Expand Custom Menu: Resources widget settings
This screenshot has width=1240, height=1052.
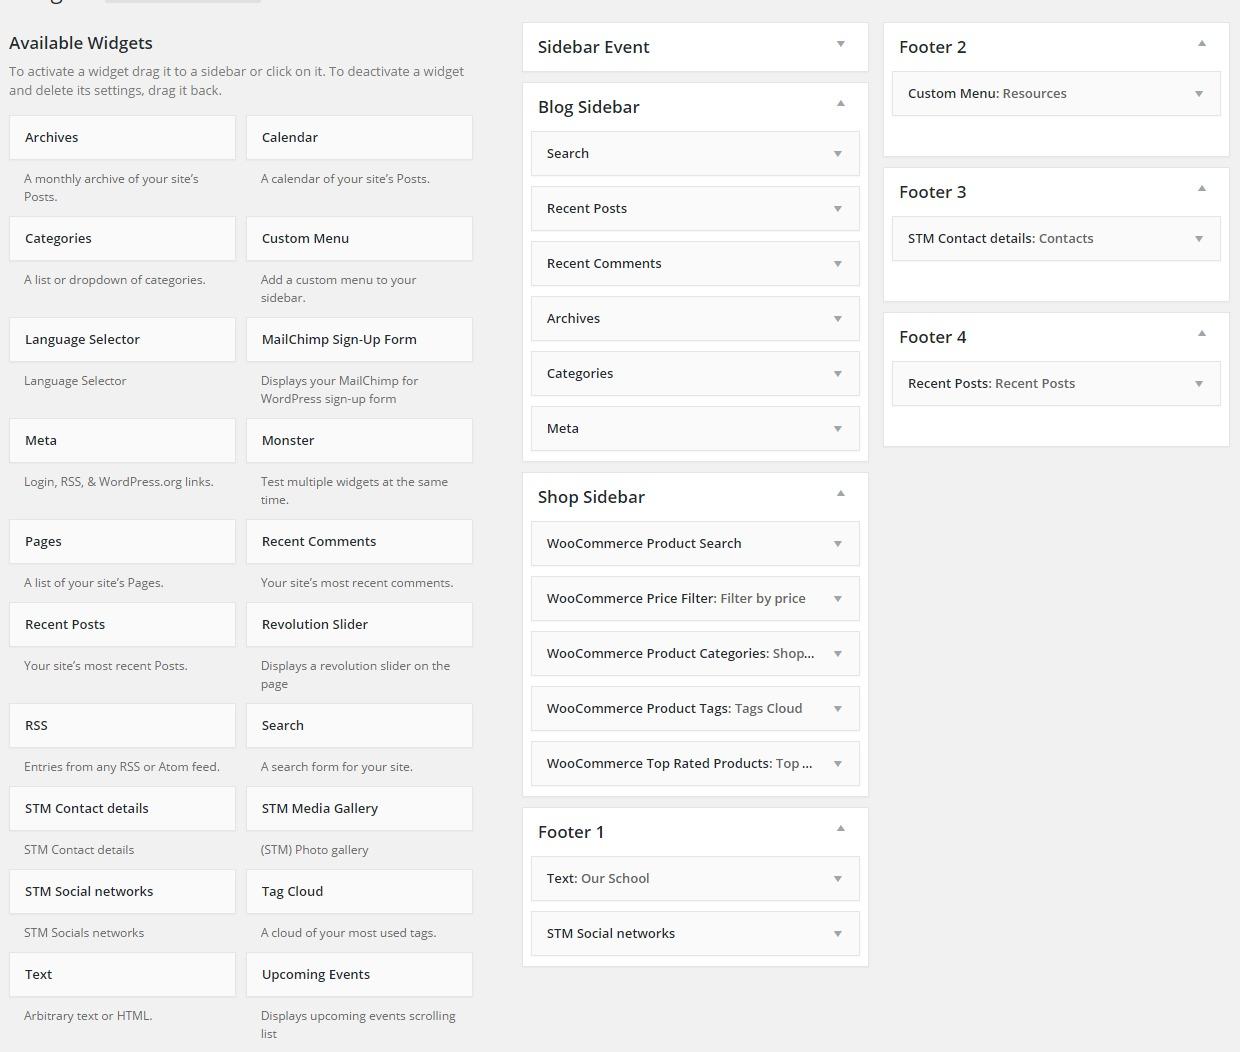[x=1198, y=94]
